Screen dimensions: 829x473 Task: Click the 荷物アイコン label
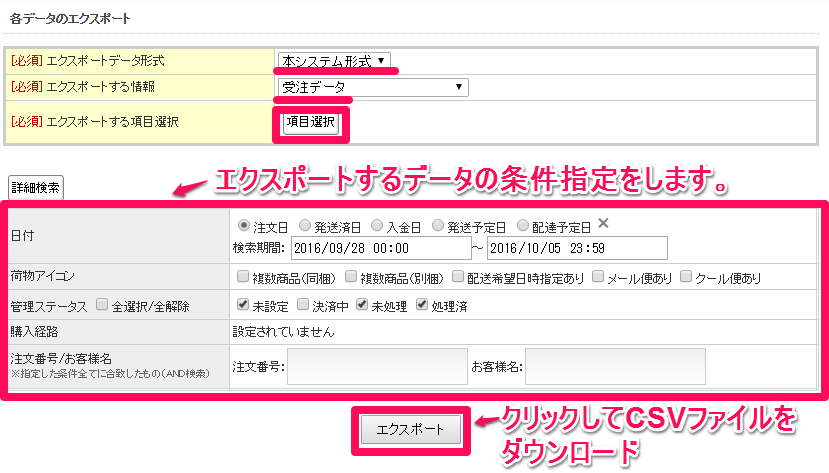[x=43, y=276]
